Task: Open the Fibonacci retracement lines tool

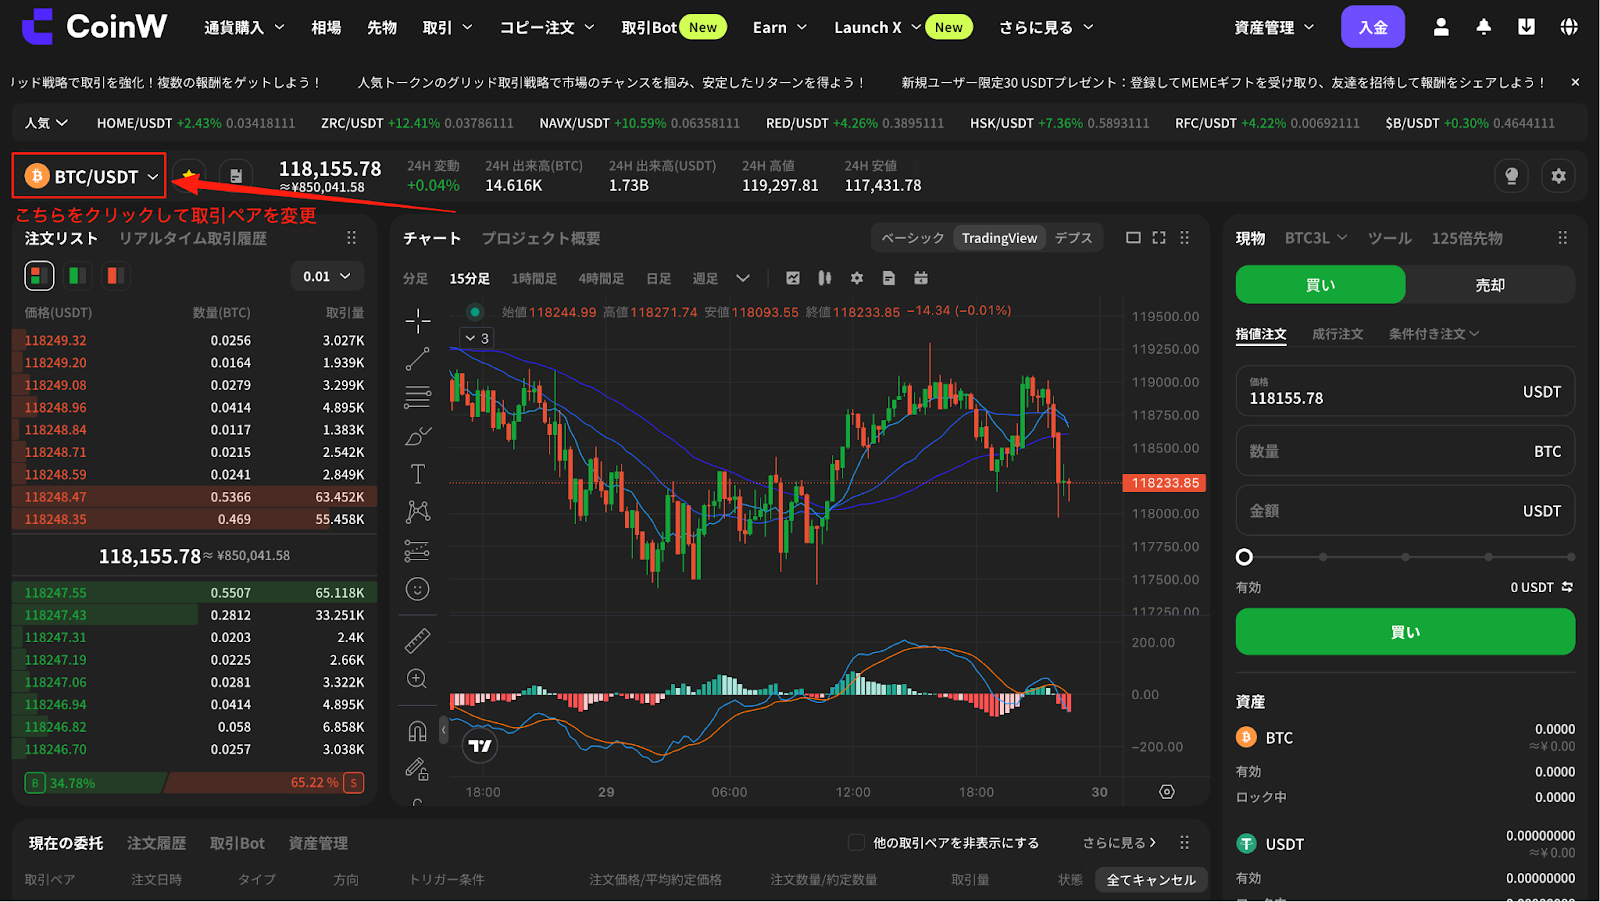Action: [x=418, y=397]
